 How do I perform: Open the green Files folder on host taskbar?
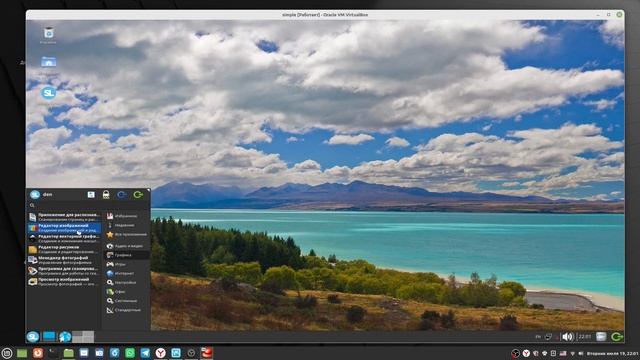pos(69,353)
